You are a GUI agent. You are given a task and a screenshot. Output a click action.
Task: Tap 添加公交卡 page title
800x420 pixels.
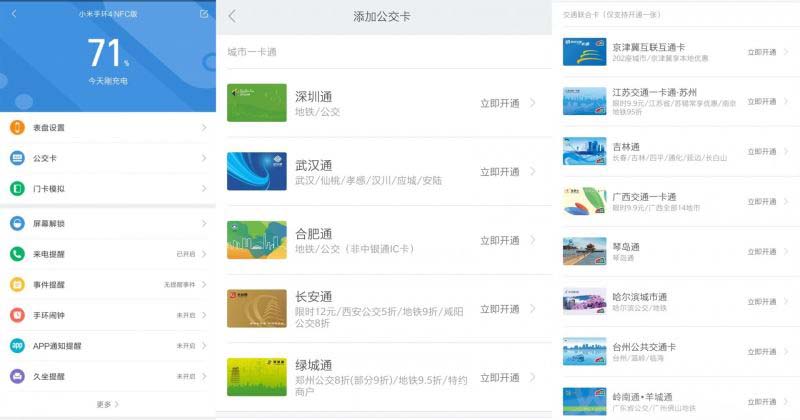click(x=382, y=16)
